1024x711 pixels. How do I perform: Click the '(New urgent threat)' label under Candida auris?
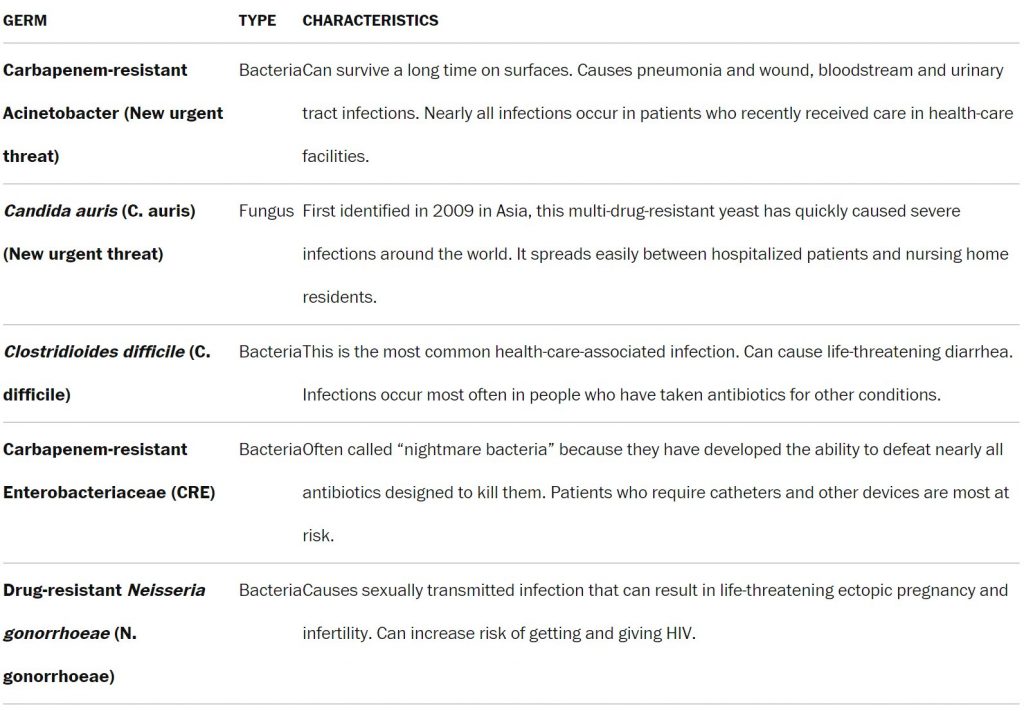point(83,254)
